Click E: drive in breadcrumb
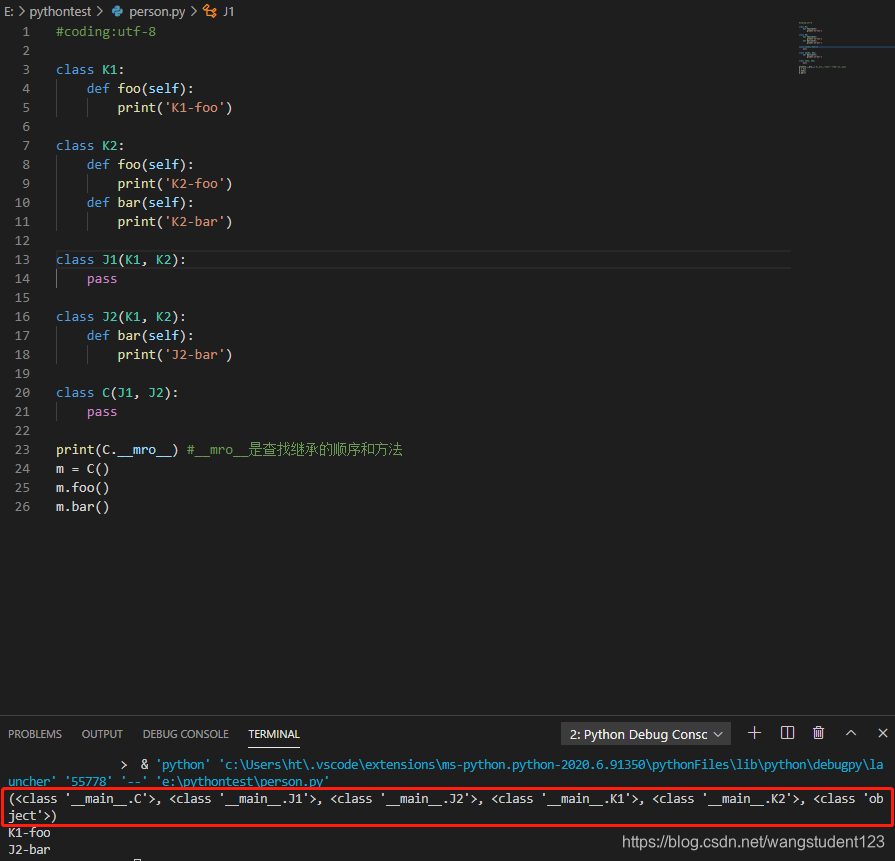Screen dimensions: 895x861 tap(9, 11)
